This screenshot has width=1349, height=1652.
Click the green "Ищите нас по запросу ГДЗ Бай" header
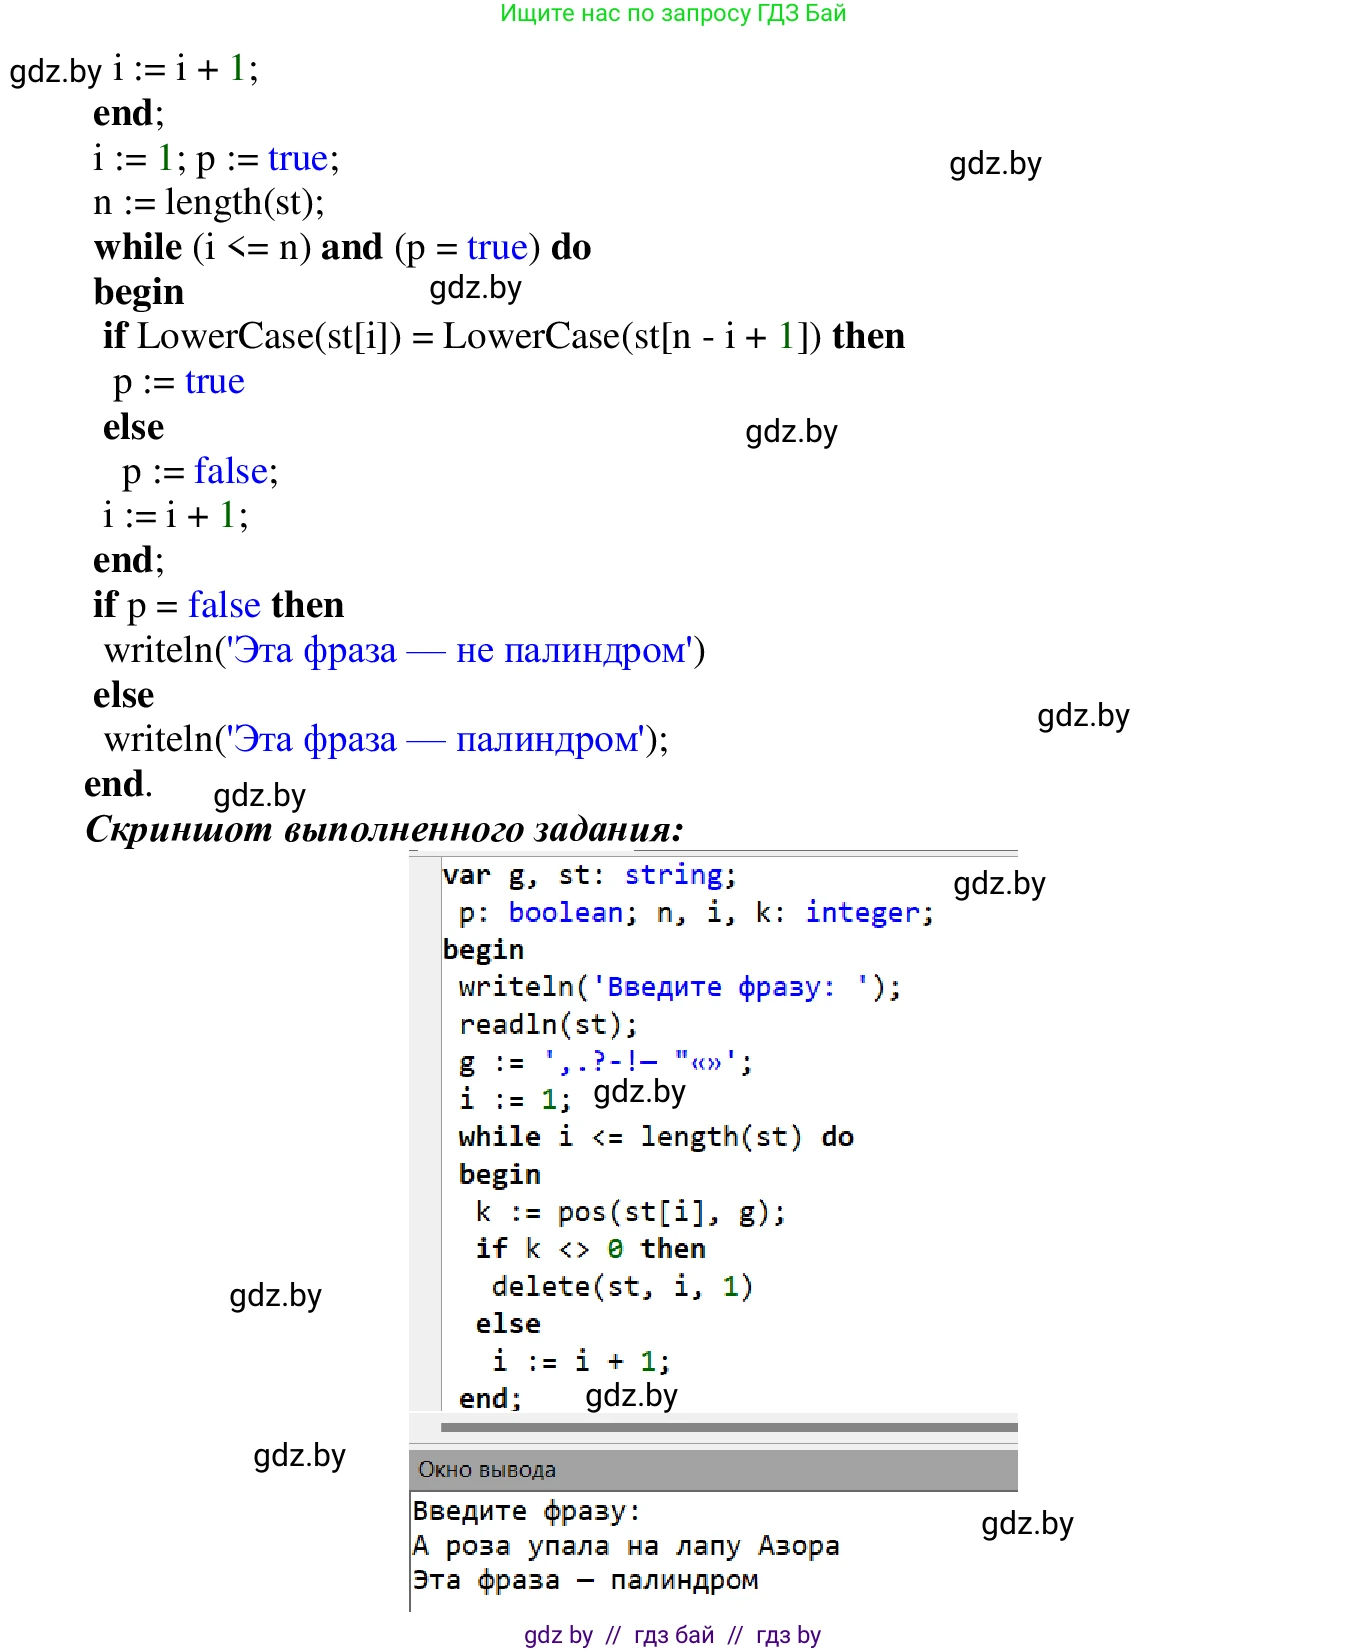point(673,14)
